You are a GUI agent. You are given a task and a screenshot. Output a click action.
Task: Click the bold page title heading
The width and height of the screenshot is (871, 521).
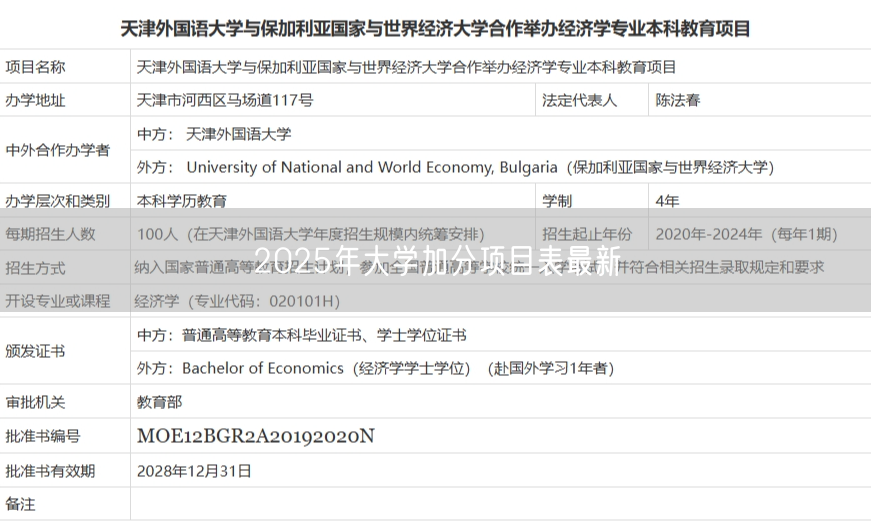pos(435,28)
